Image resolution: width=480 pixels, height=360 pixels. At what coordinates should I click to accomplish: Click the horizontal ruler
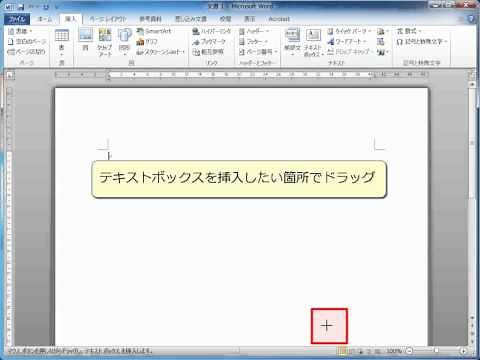pos(241,75)
